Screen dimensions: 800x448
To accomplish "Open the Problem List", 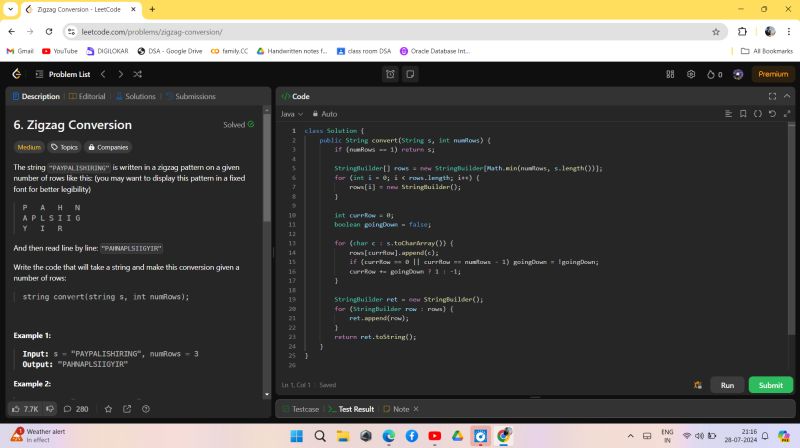I will pos(63,74).
